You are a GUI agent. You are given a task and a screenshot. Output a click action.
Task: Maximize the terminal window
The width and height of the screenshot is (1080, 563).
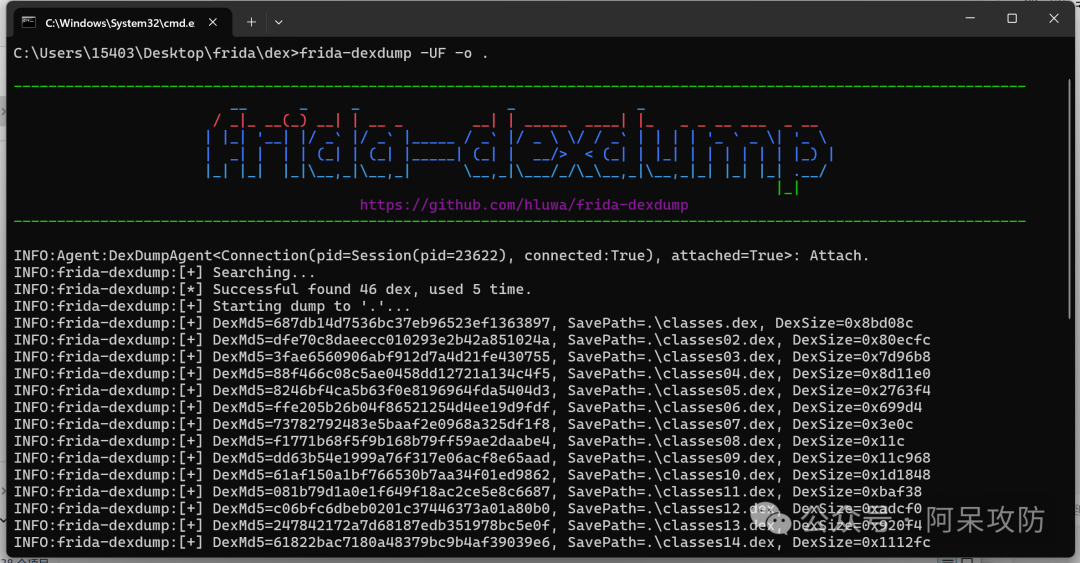[1012, 19]
